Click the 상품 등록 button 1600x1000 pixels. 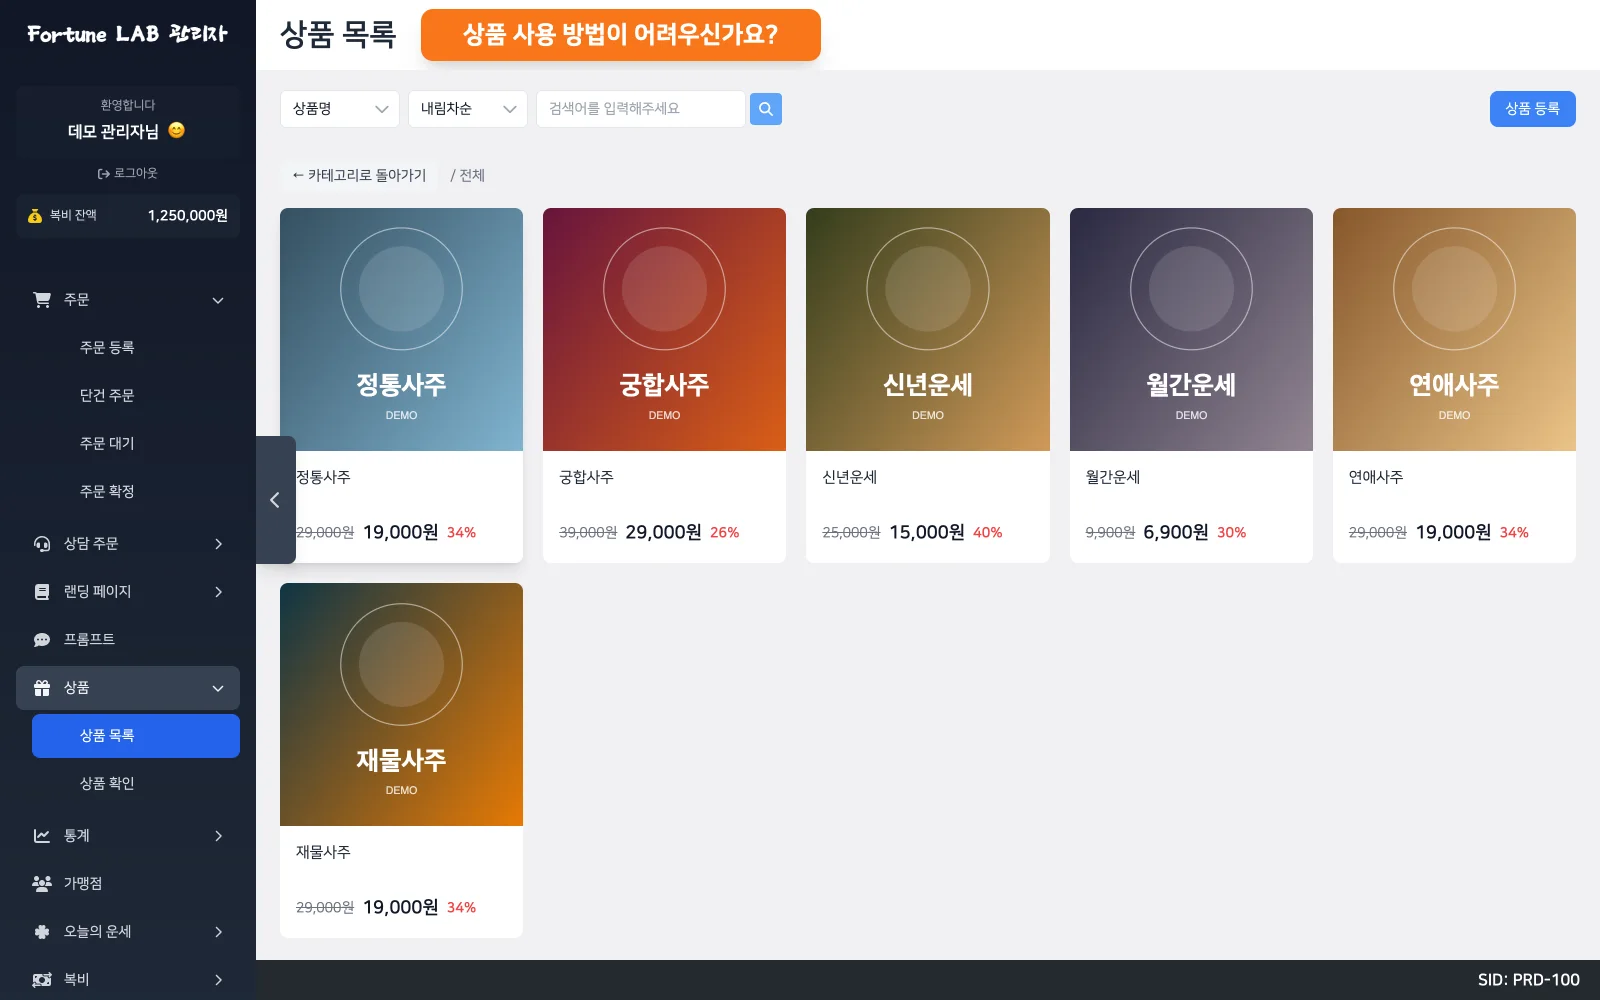[x=1532, y=109]
